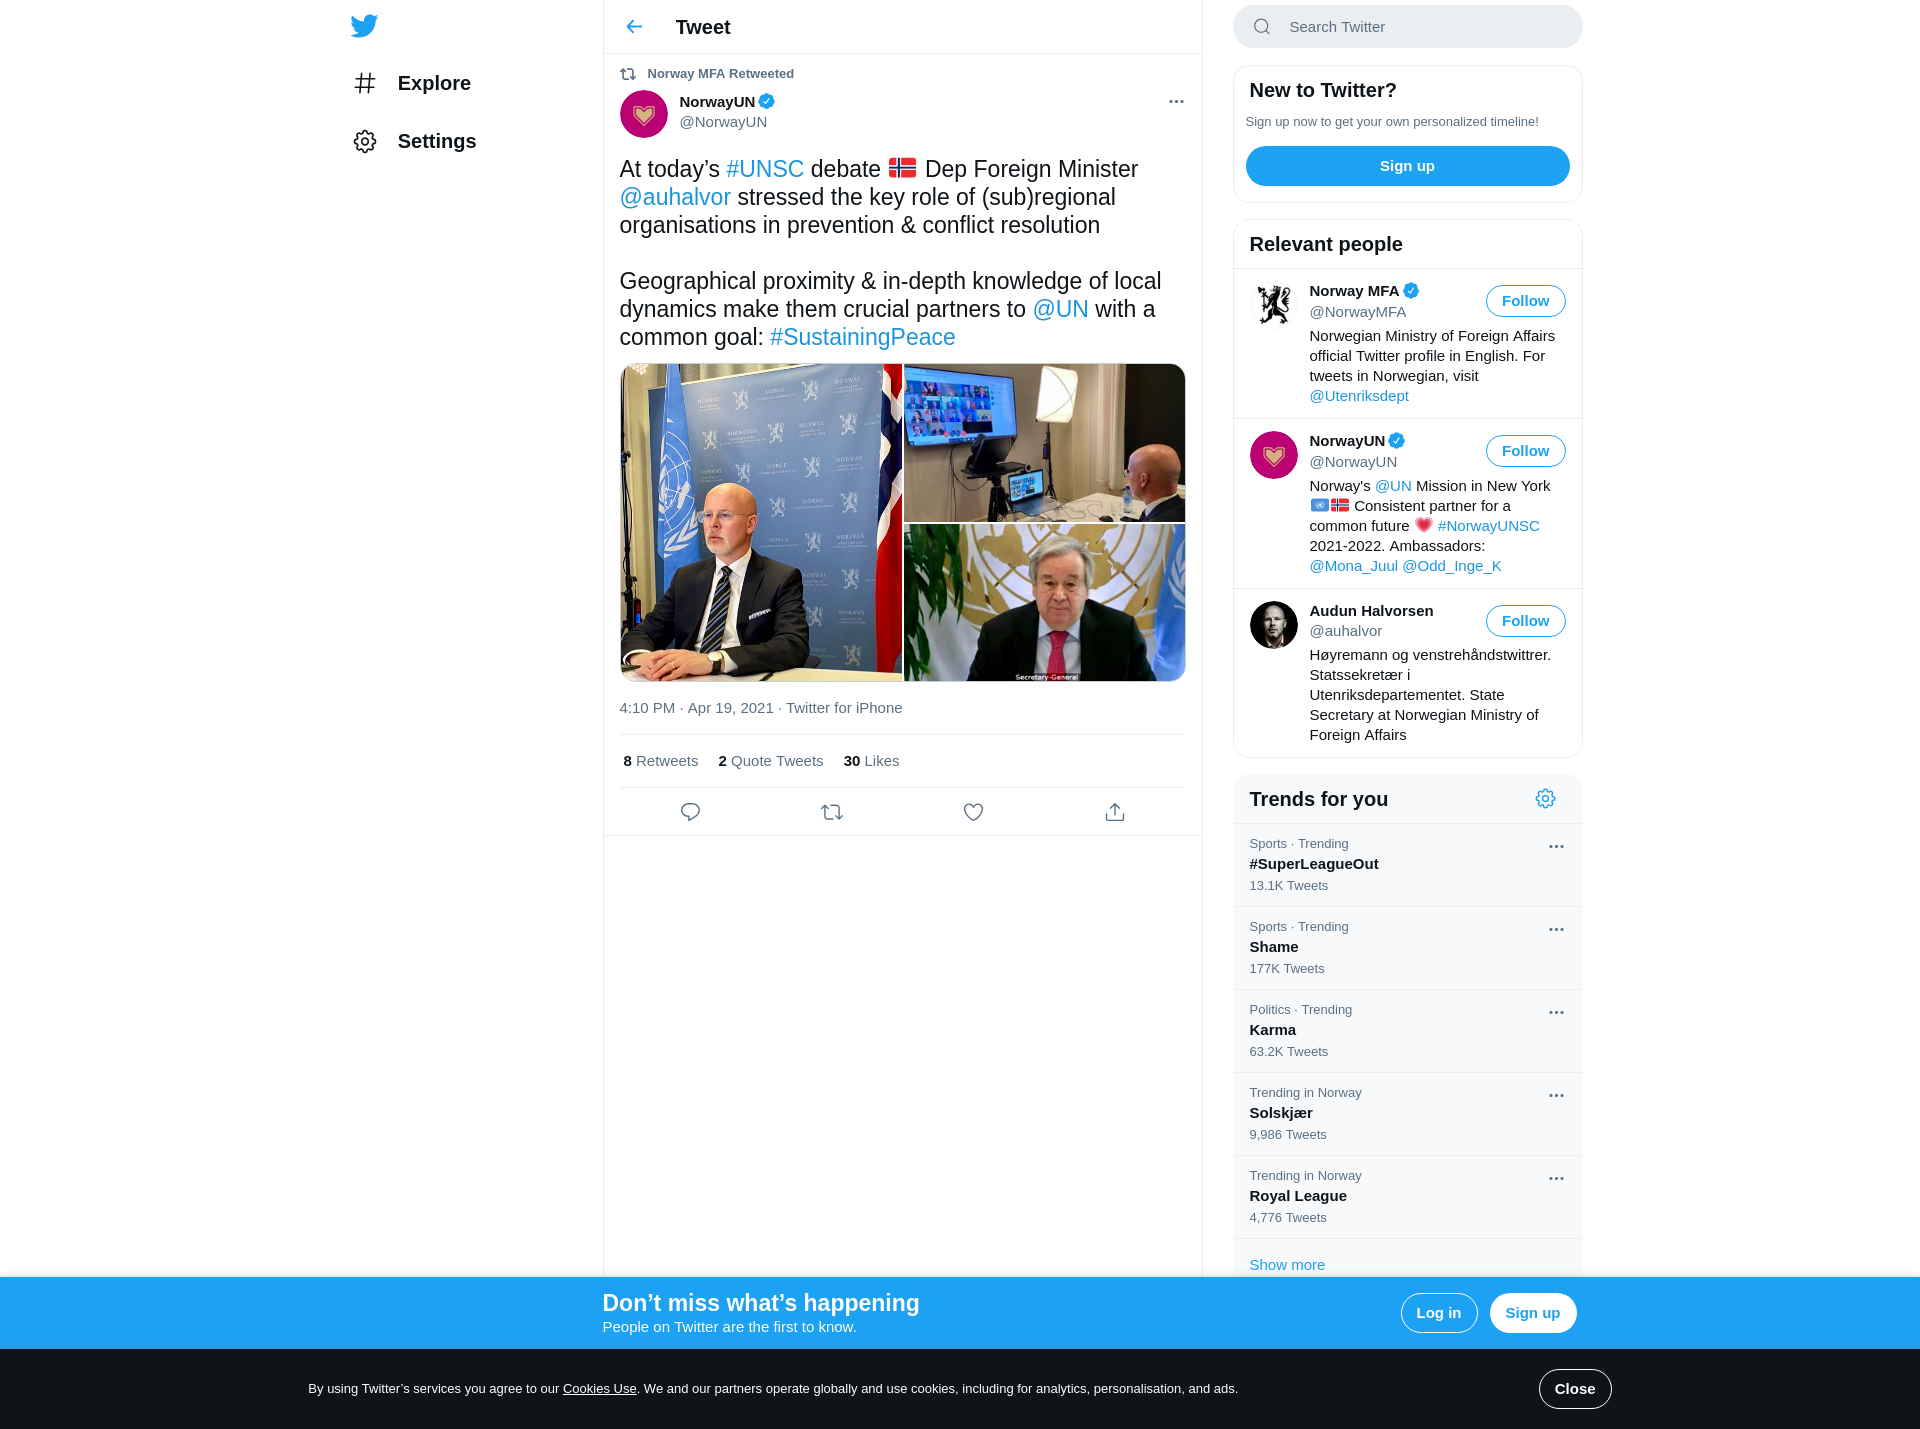Screen dimensions: 1920x1429
Task: Reply to the tweet with comment icon
Action: click(690, 812)
